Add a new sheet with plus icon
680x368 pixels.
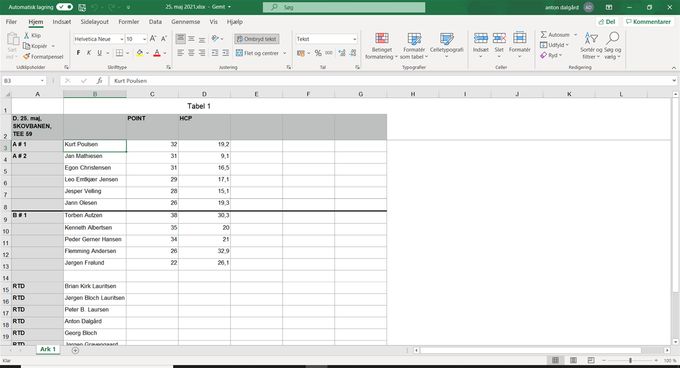point(75,350)
